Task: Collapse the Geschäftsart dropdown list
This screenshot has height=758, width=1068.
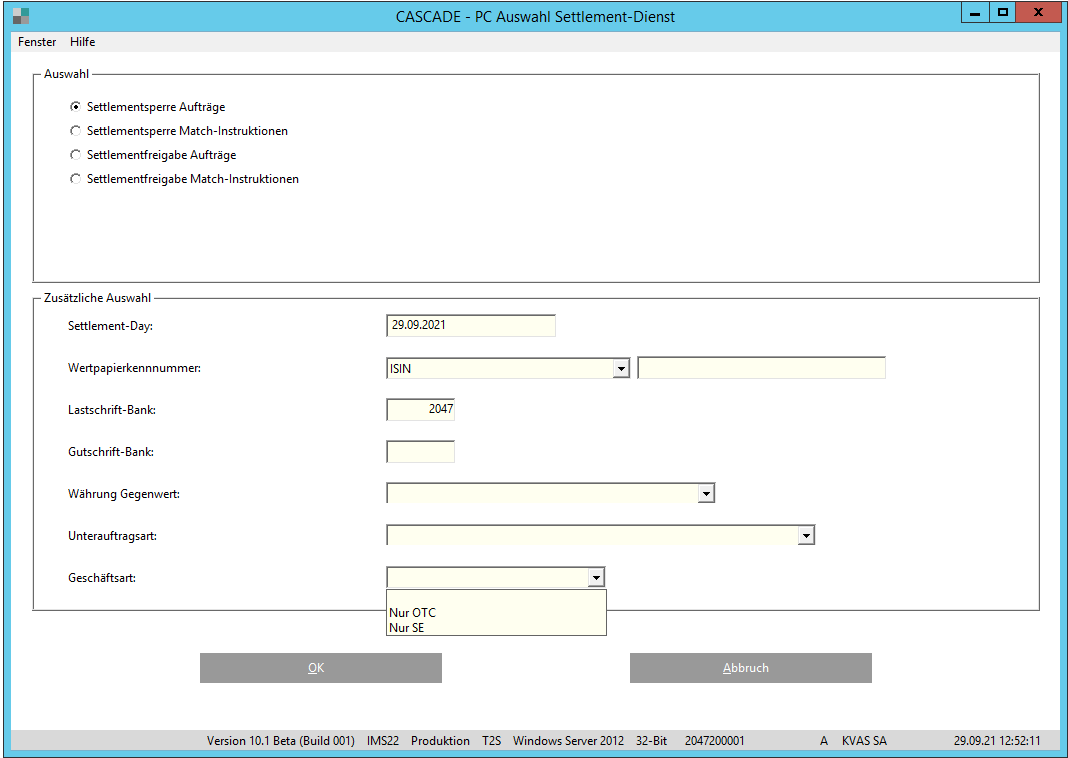Action: point(596,578)
